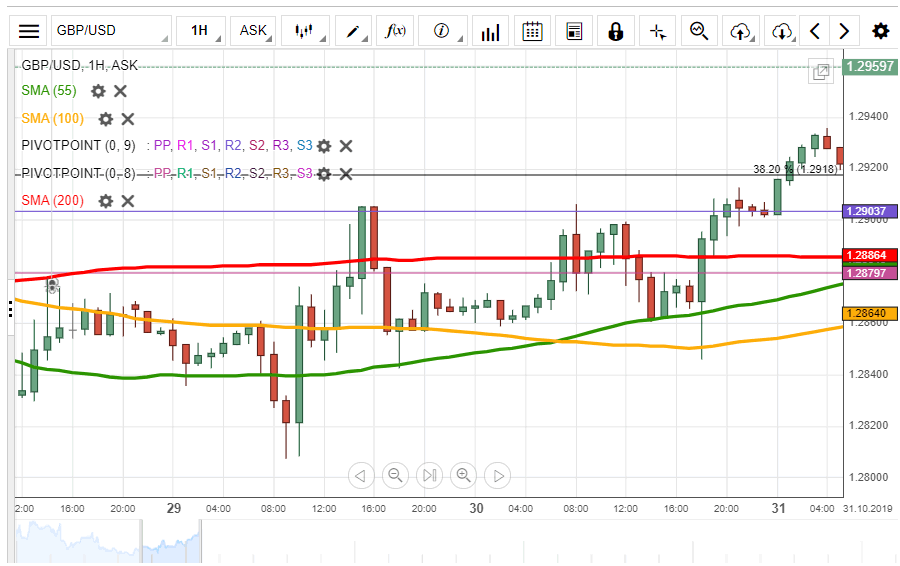The width and height of the screenshot is (900, 566).
Task: Toggle the padlock chart lock
Action: coord(616,31)
